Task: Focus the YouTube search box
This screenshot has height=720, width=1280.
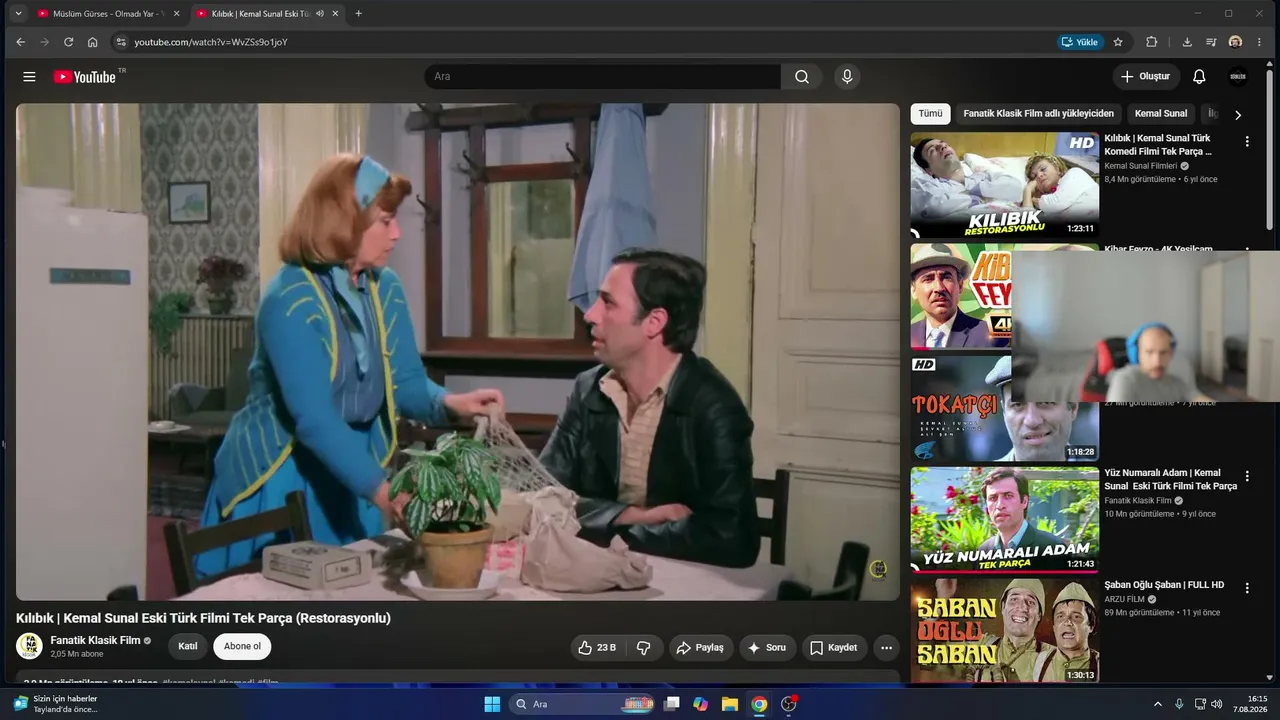Action: tap(602, 77)
